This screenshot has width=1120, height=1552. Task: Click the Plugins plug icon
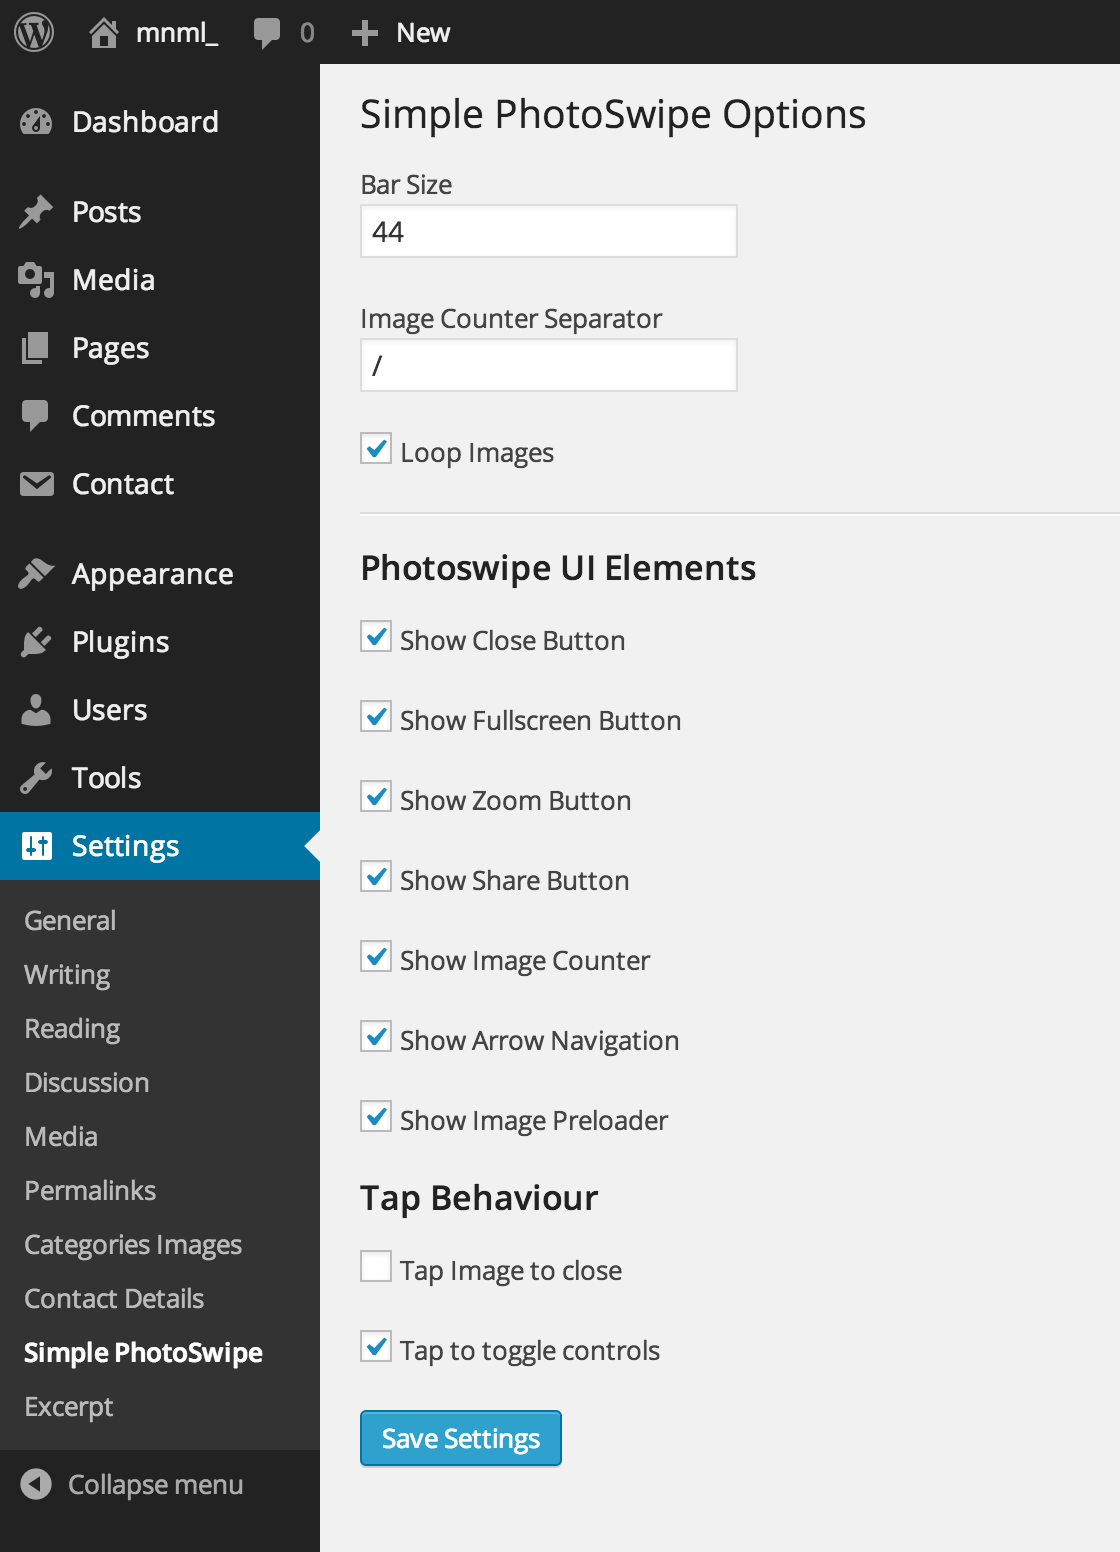point(36,642)
